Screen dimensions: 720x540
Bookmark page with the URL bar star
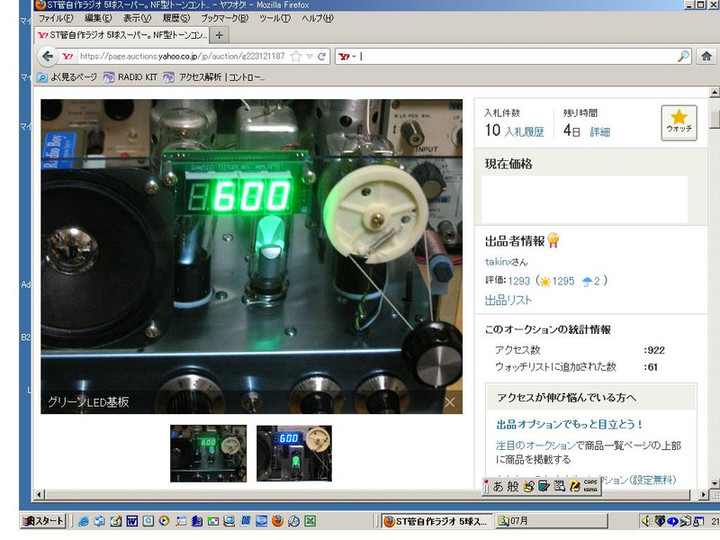(296, 57)
